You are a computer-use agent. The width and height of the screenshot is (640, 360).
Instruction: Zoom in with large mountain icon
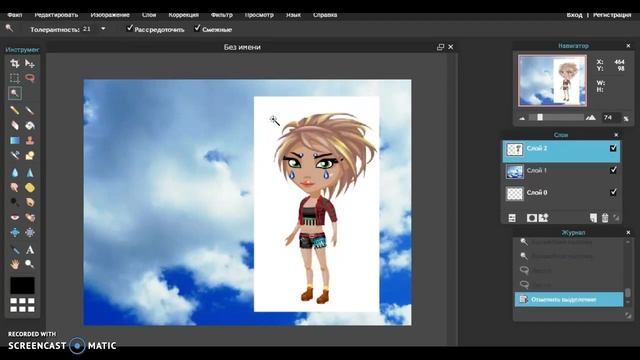coord(591,118)
